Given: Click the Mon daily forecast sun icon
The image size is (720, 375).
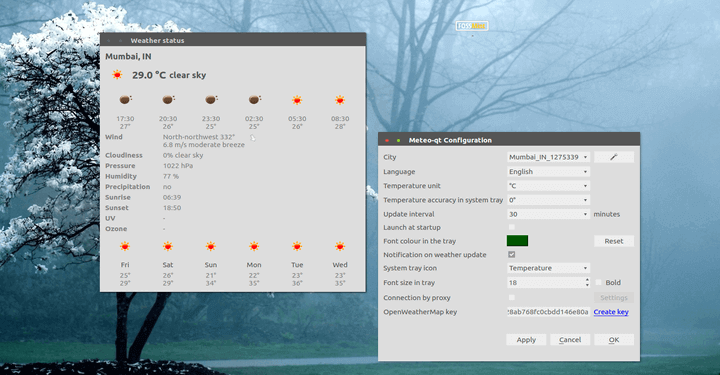Looking at the screenshot, I should coord(254,246).
